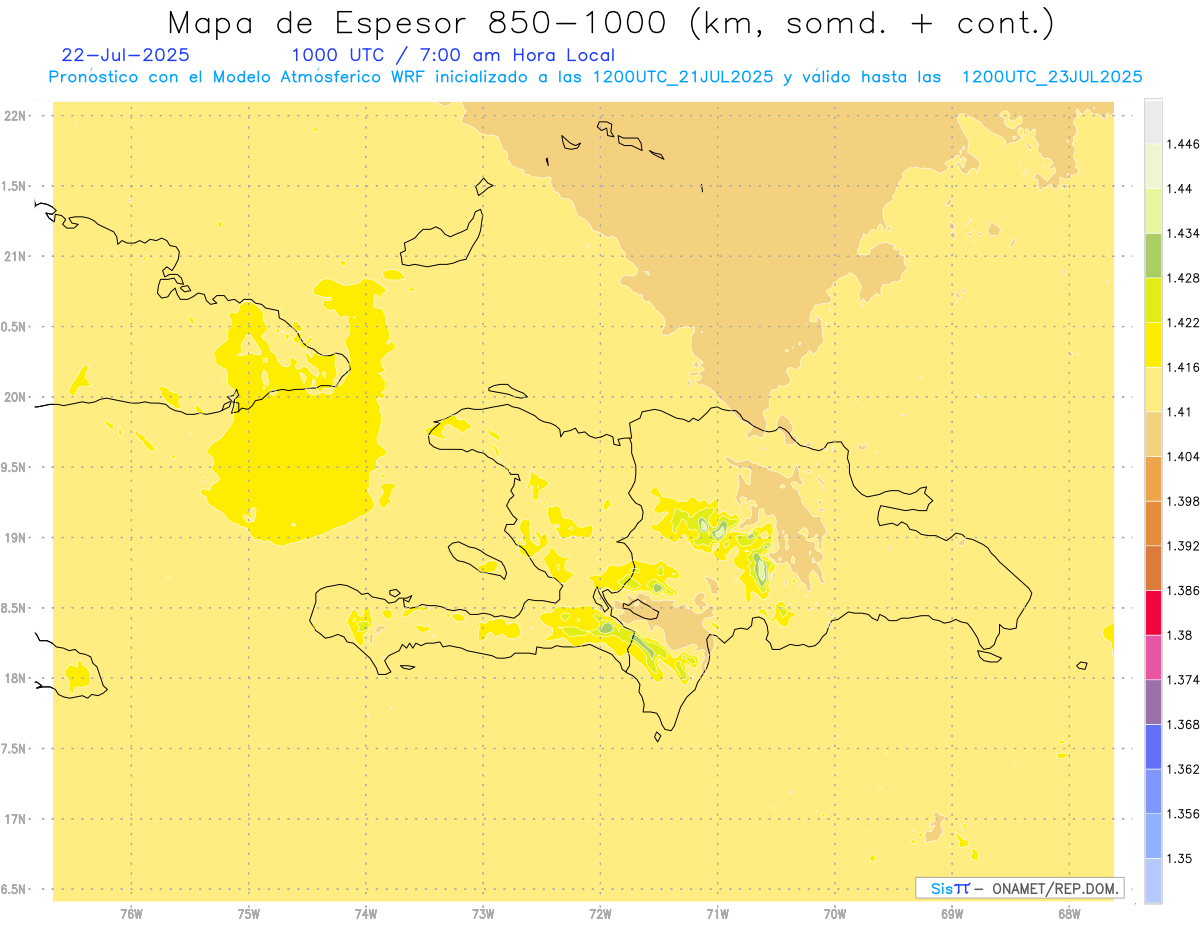Click the colorbar value 1.398
1200x927 pixels.
(1183, 501)
